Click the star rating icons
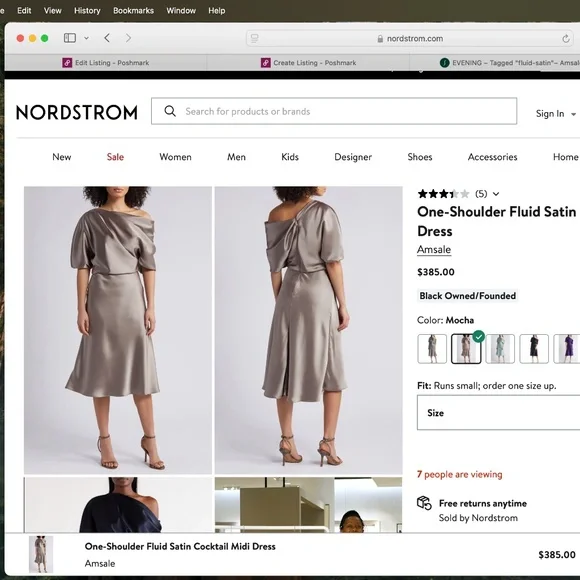This screenshot has height=580, width=580. (444, 194)
